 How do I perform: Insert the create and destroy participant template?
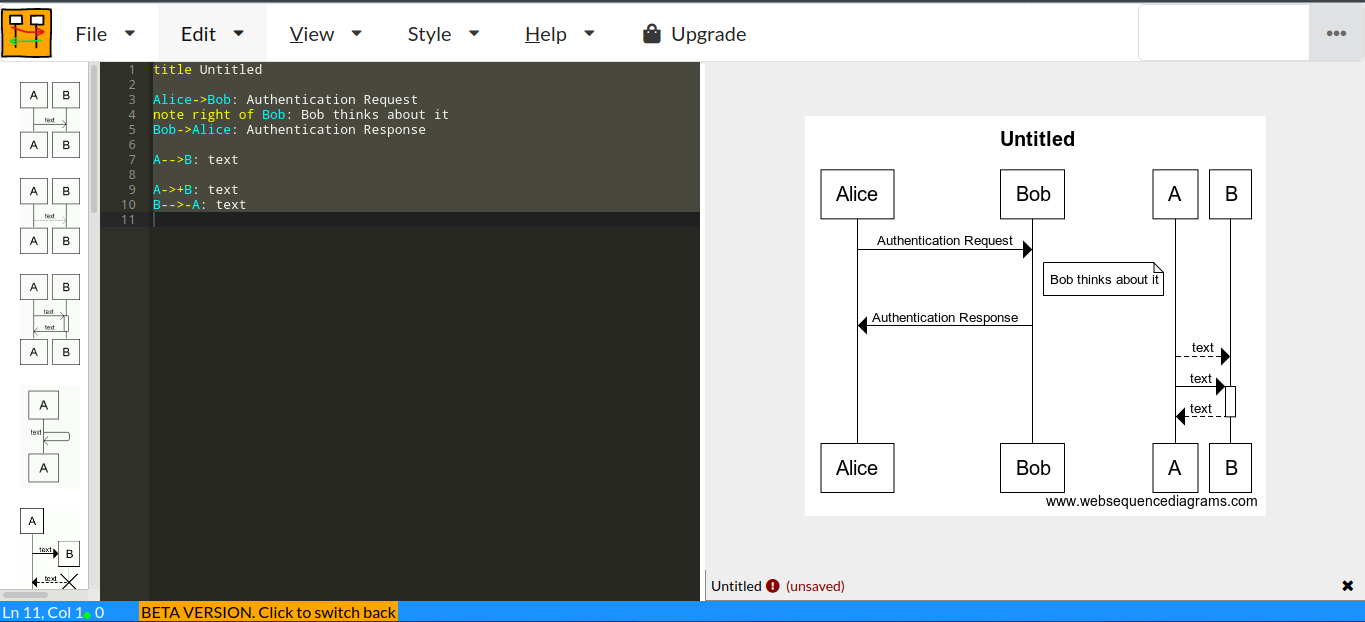[x=50, y=548]
